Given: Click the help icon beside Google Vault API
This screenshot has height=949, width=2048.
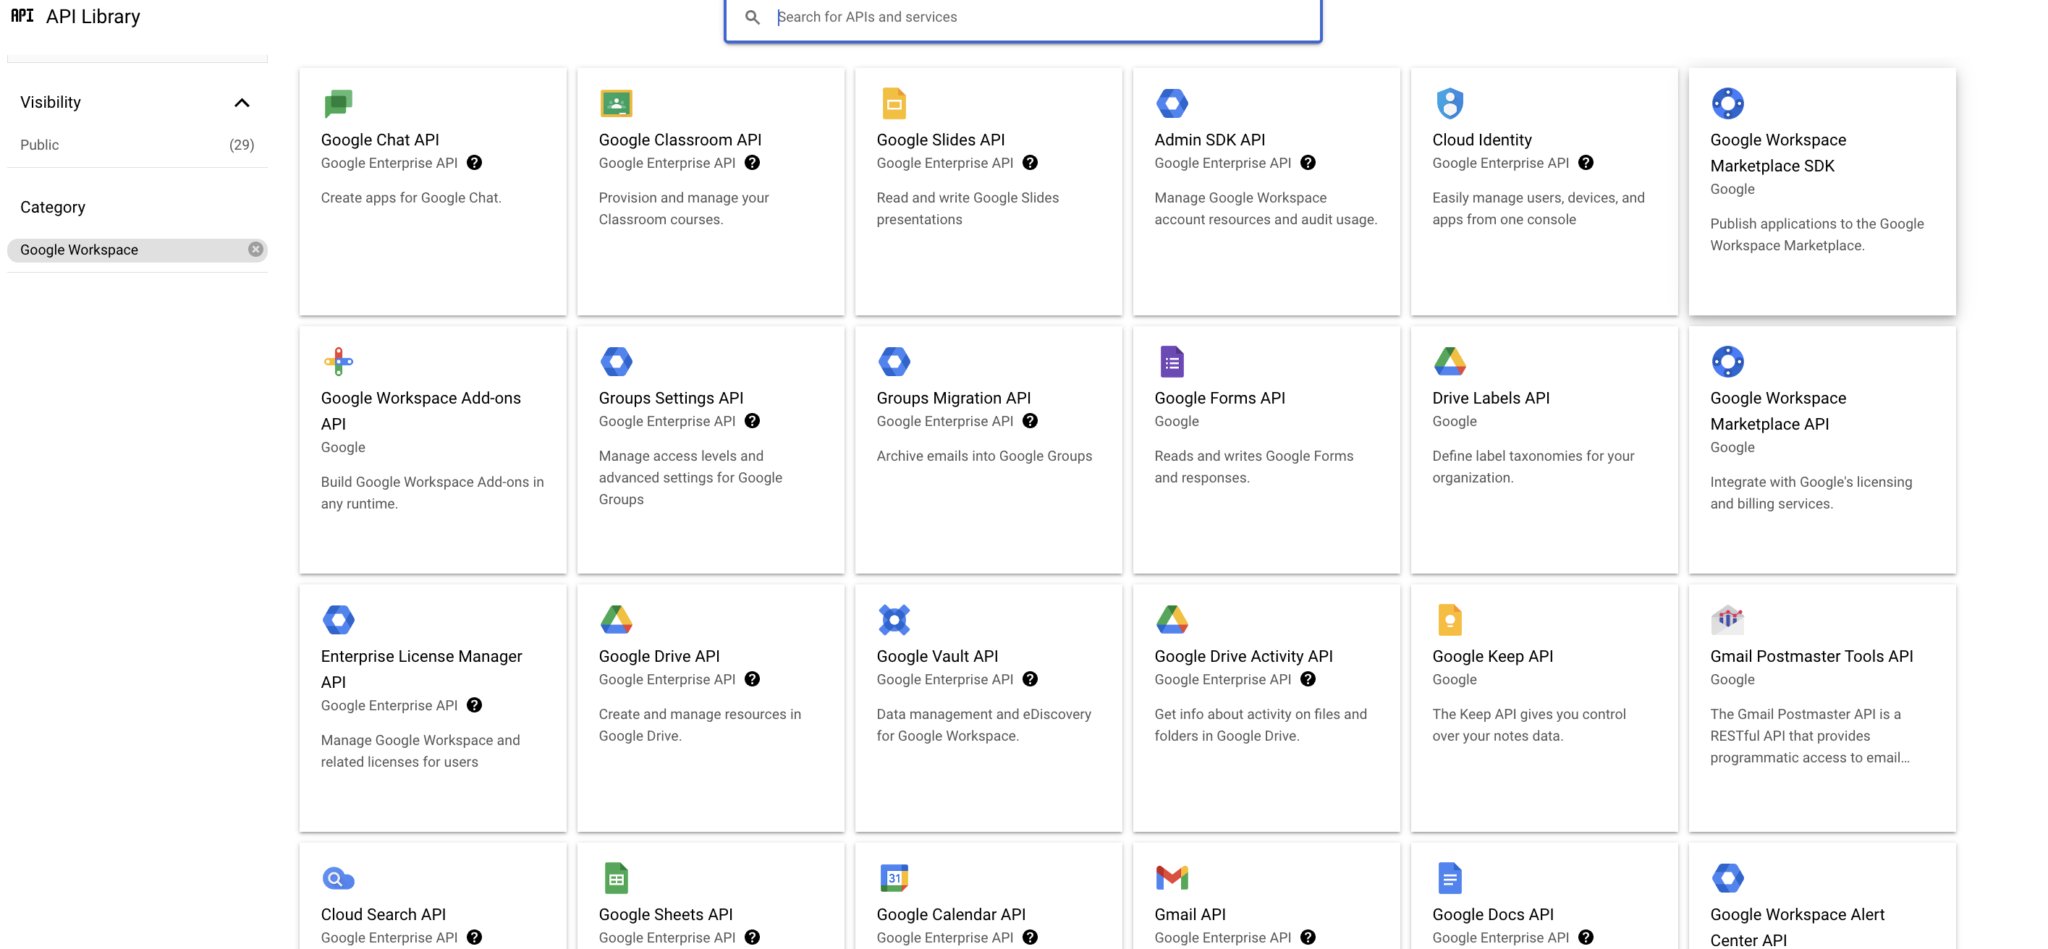Looking at the screenshot, I should (1030, 679).
